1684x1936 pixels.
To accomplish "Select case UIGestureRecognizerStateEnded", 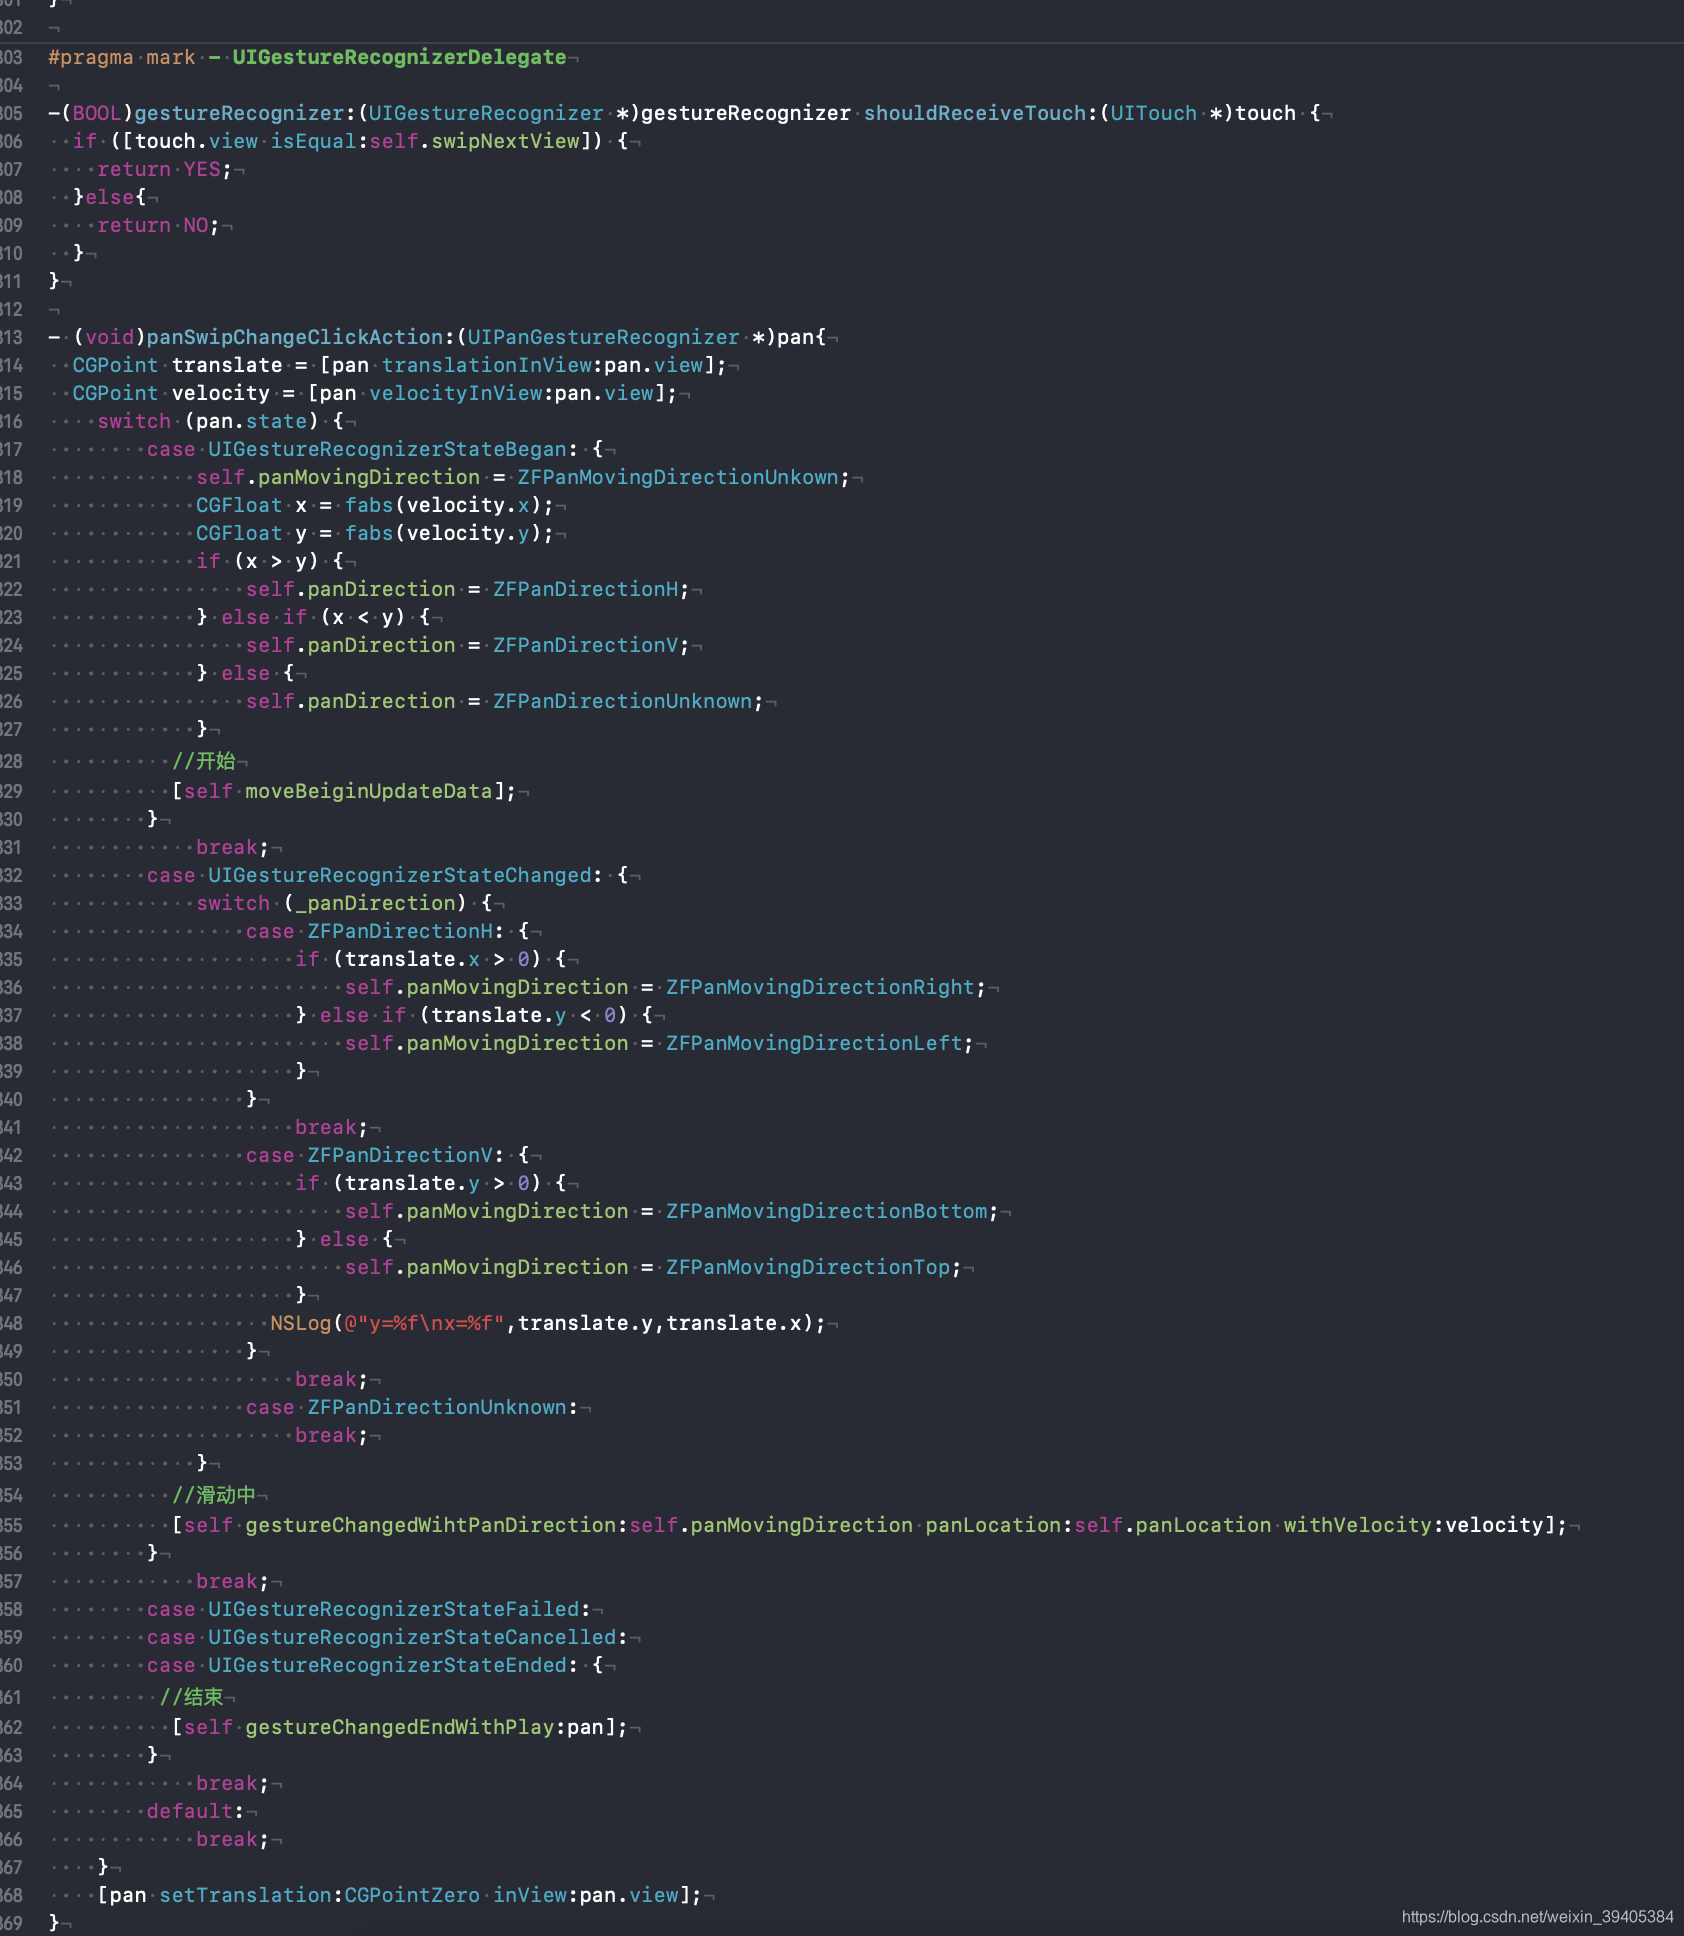I will coord(362,1665).
